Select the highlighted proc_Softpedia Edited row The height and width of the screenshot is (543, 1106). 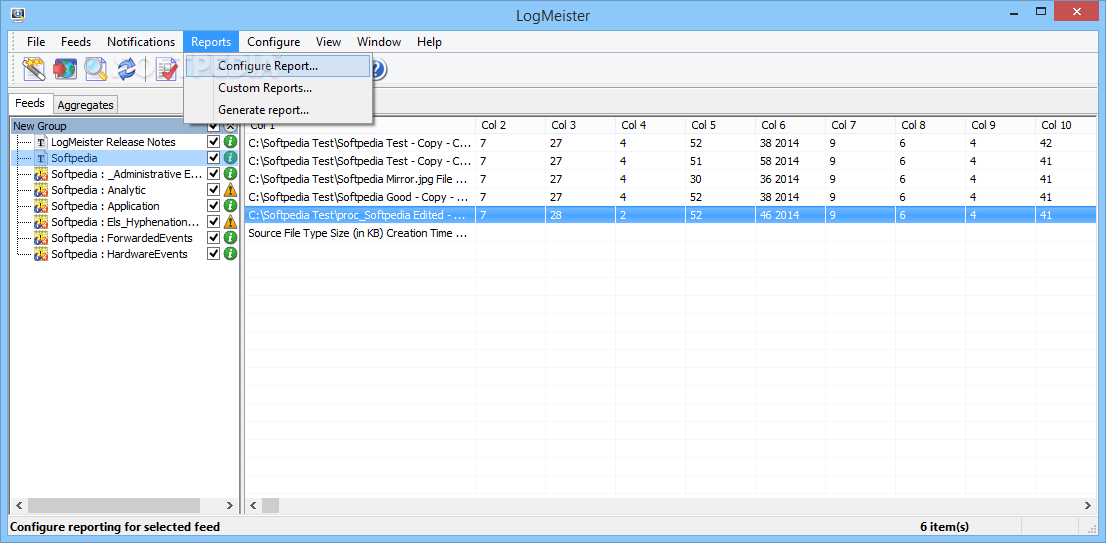pyautogui.click(x=670, y=215)
